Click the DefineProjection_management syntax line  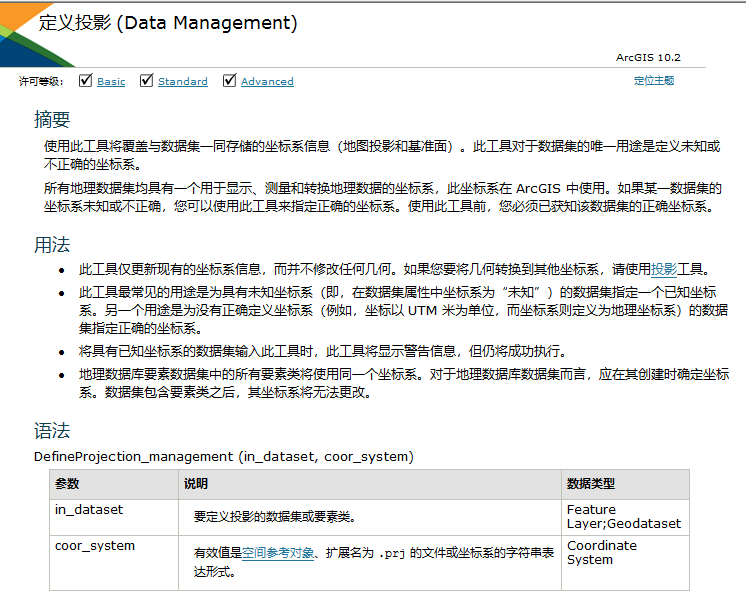click(223, 456)
